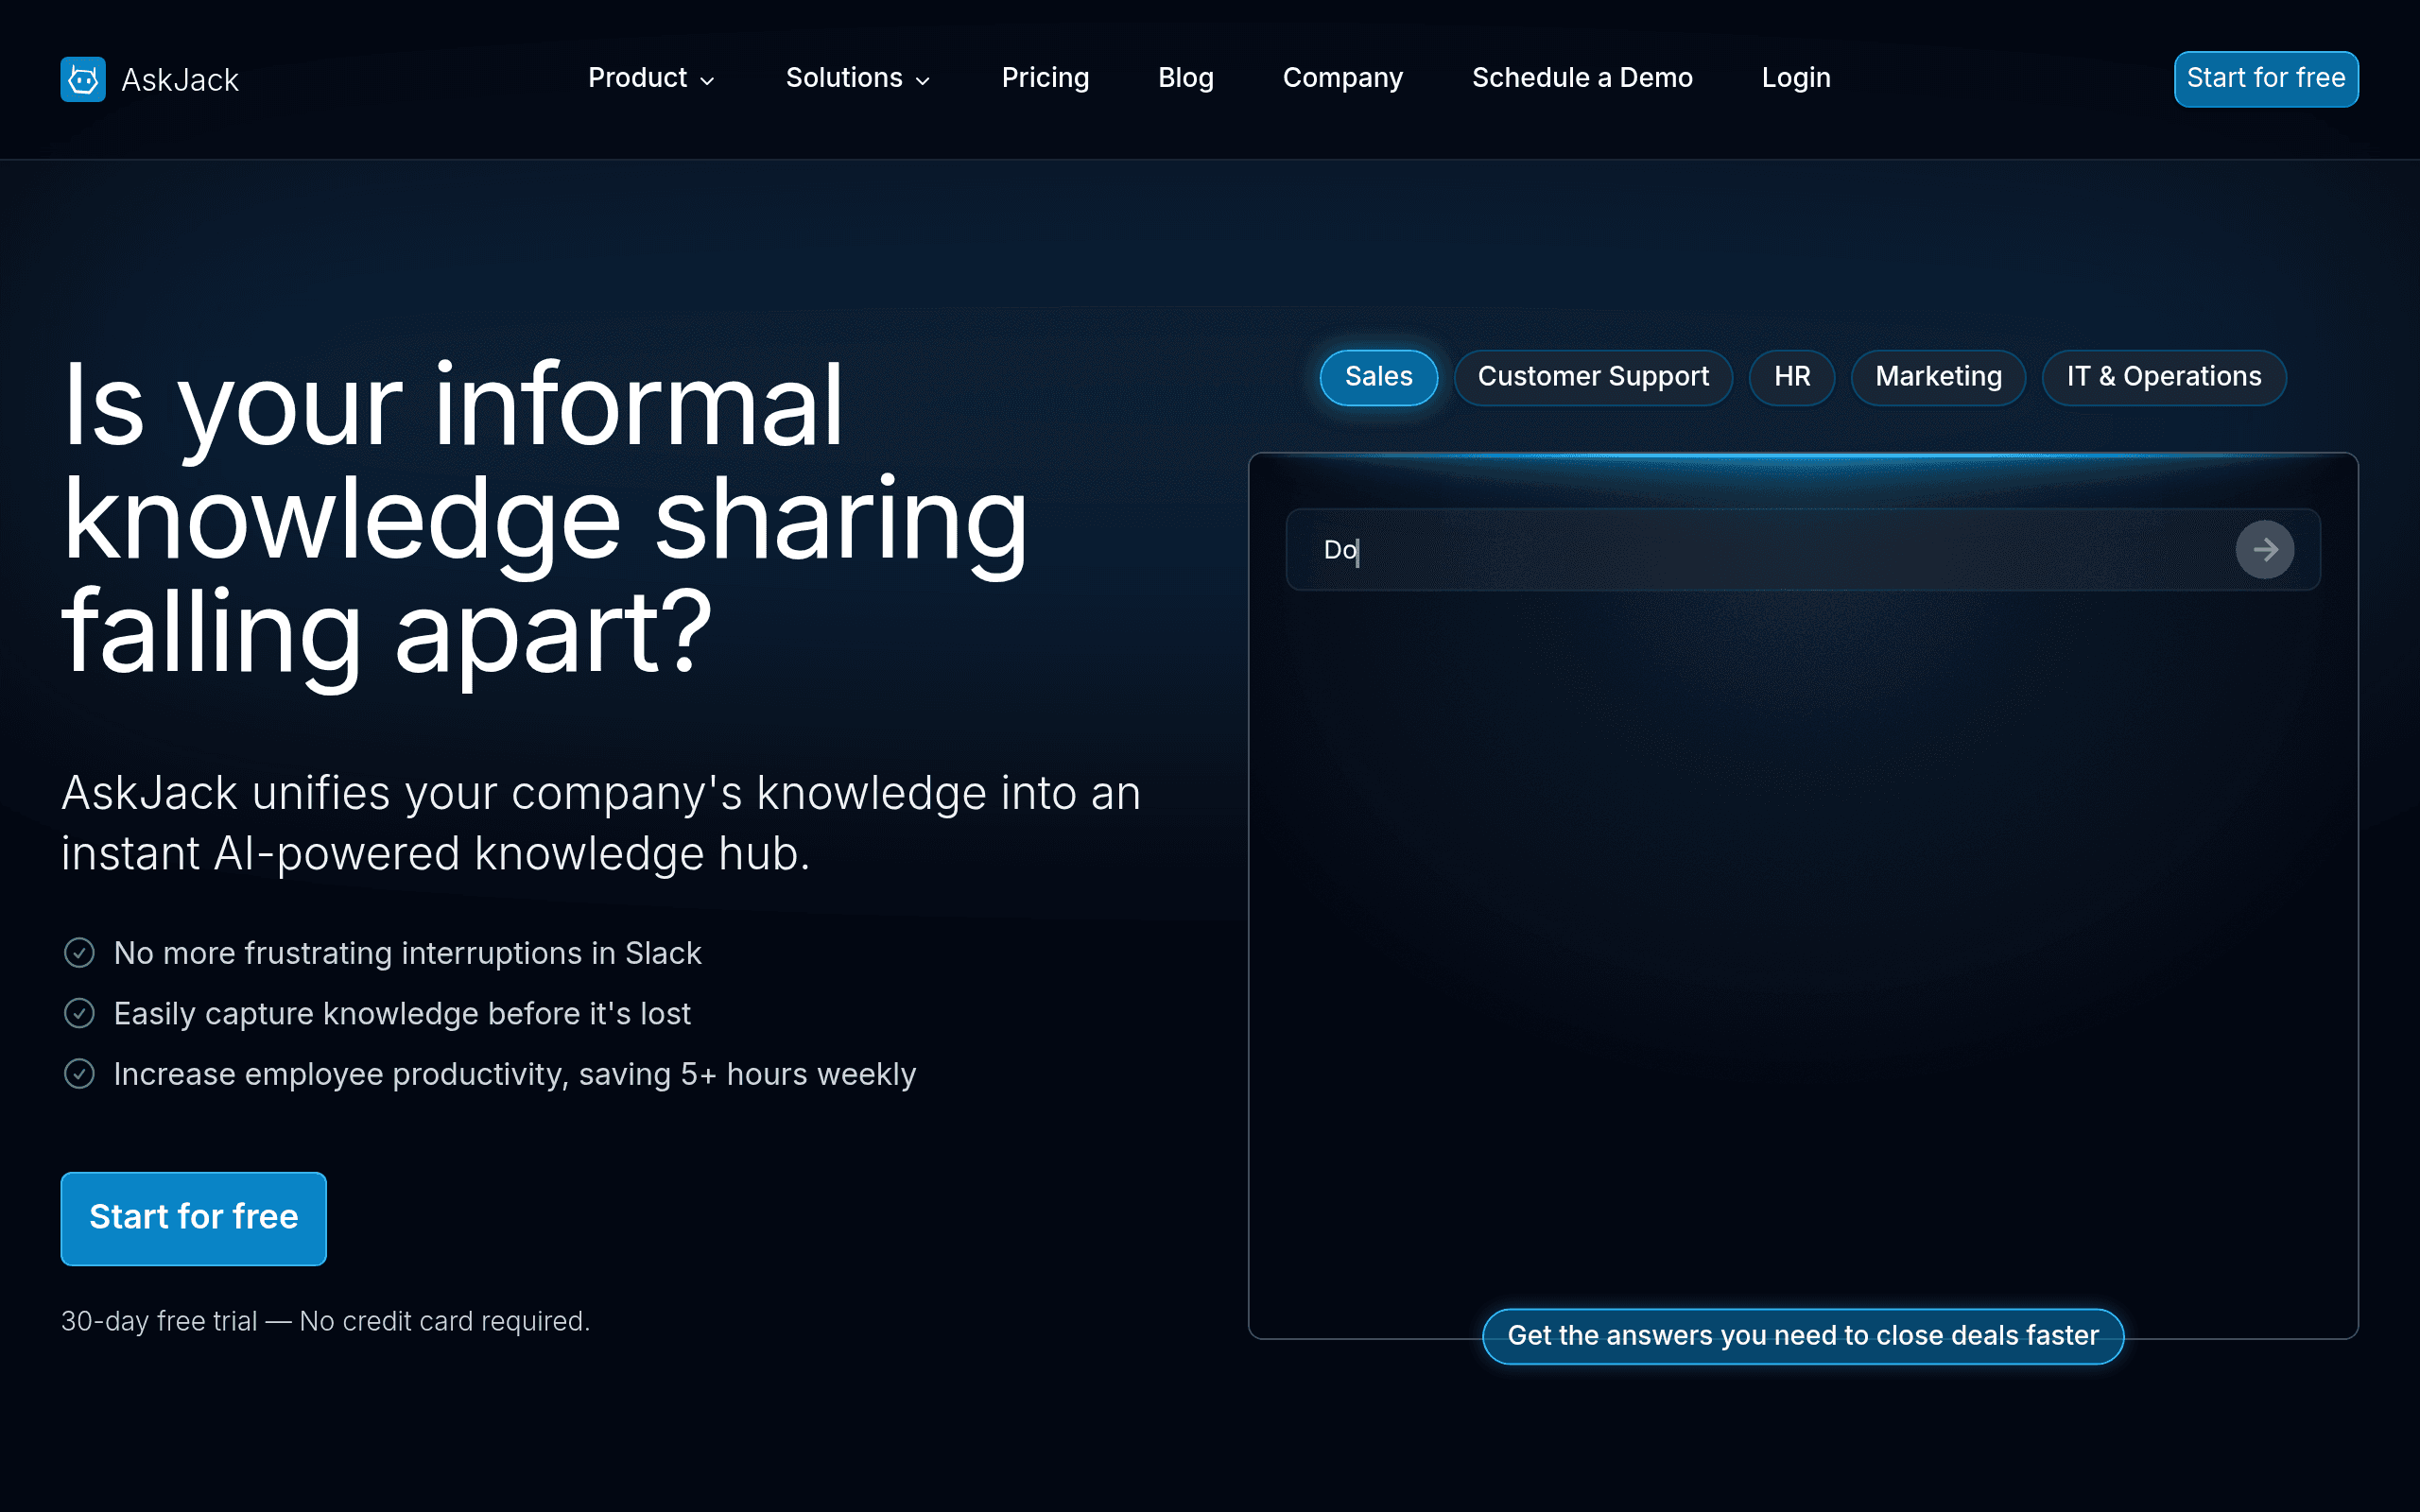
Task: Click the question input field containing 'Do'
Action: click(1802, 549)
